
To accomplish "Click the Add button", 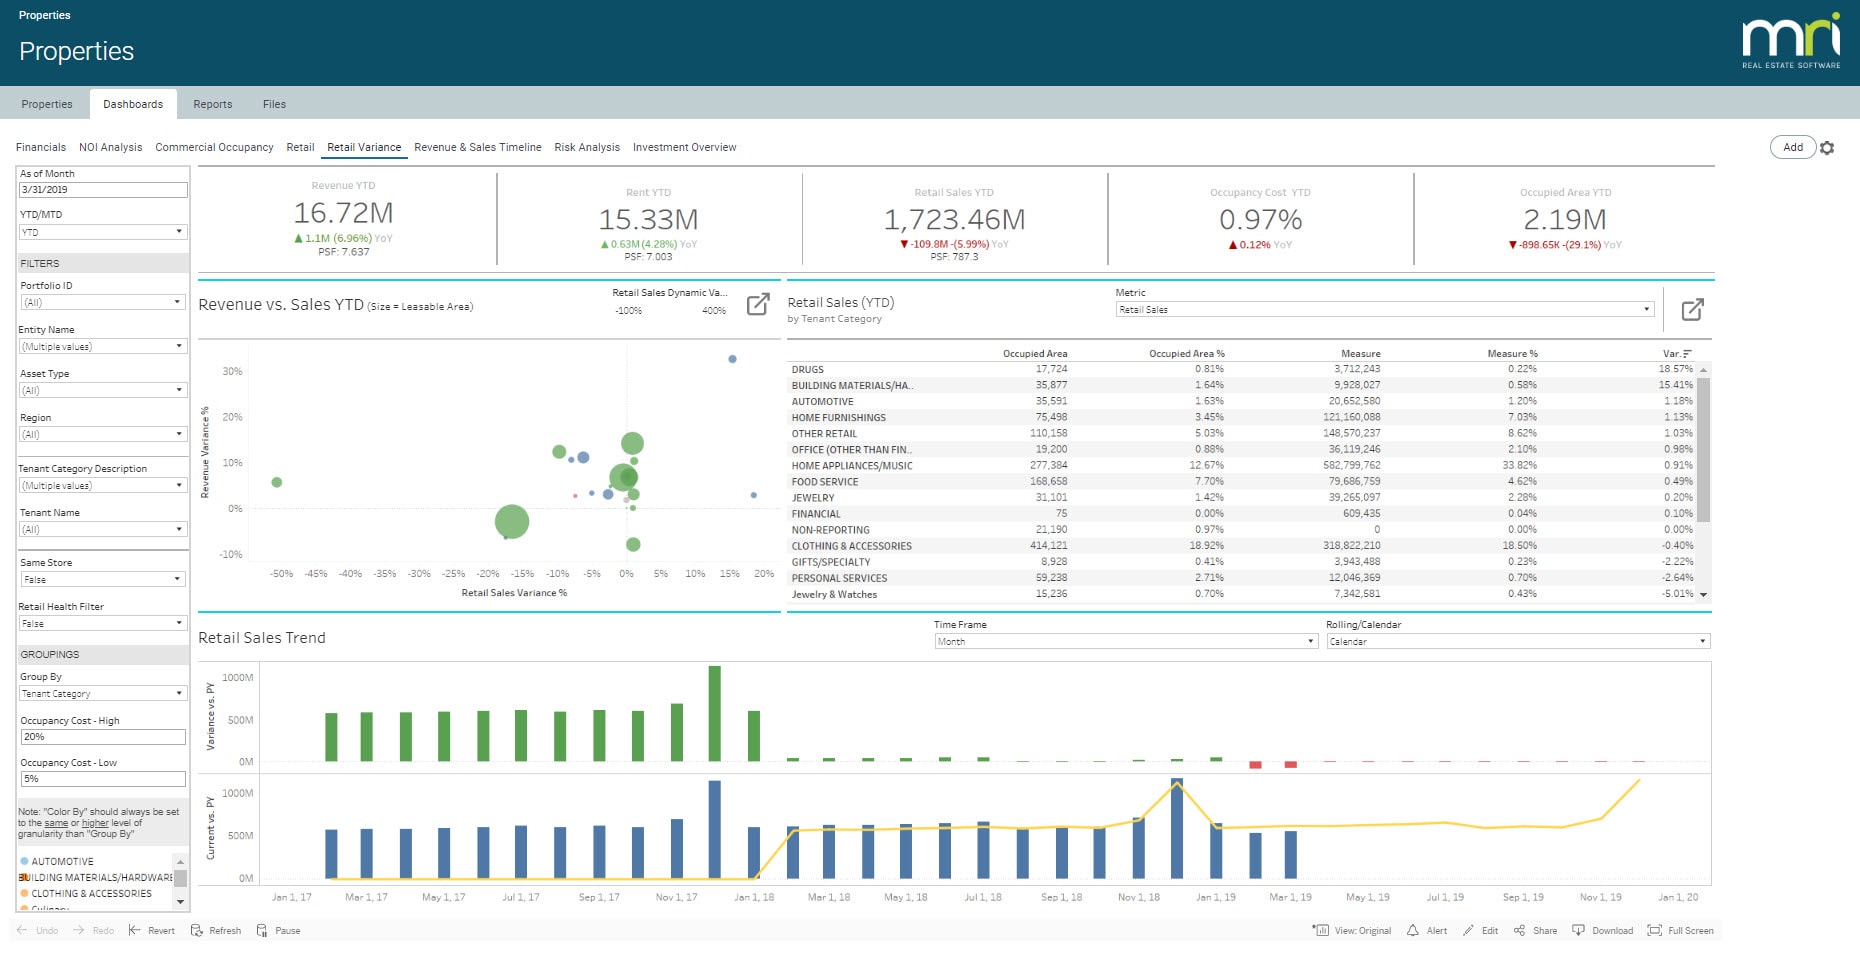I will (1793, 147).
